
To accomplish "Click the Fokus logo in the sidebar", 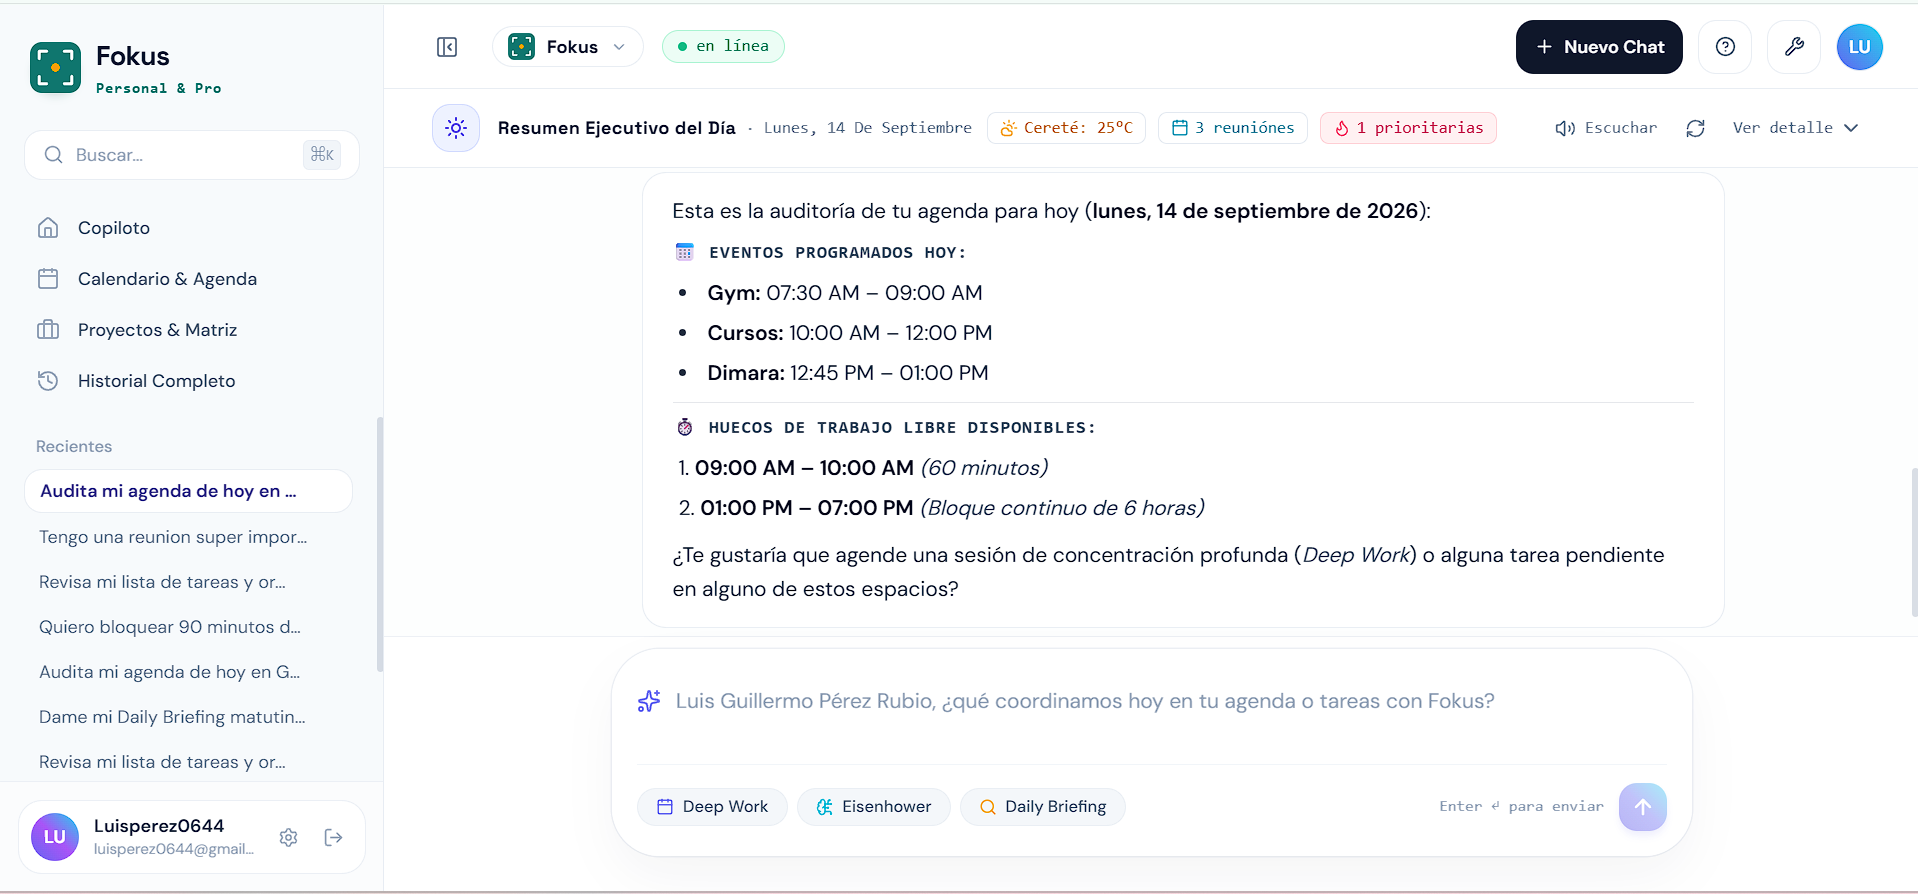I will point(55,67).
